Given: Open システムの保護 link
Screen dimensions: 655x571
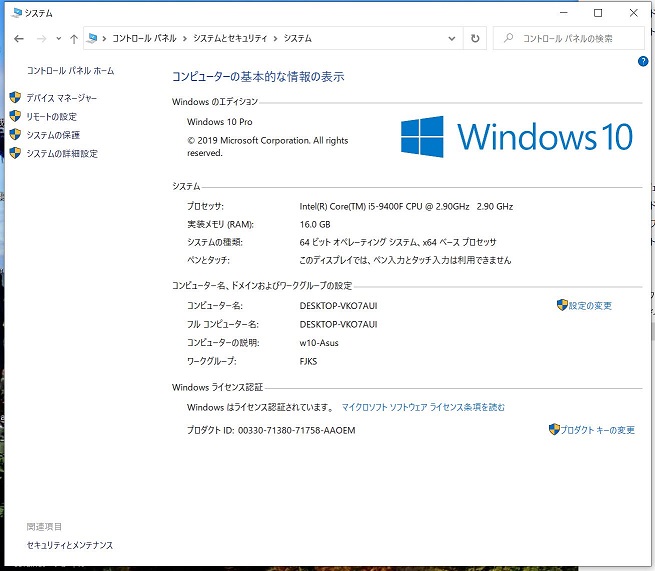Looking at the screenshot, I should [x=53, y=135].
